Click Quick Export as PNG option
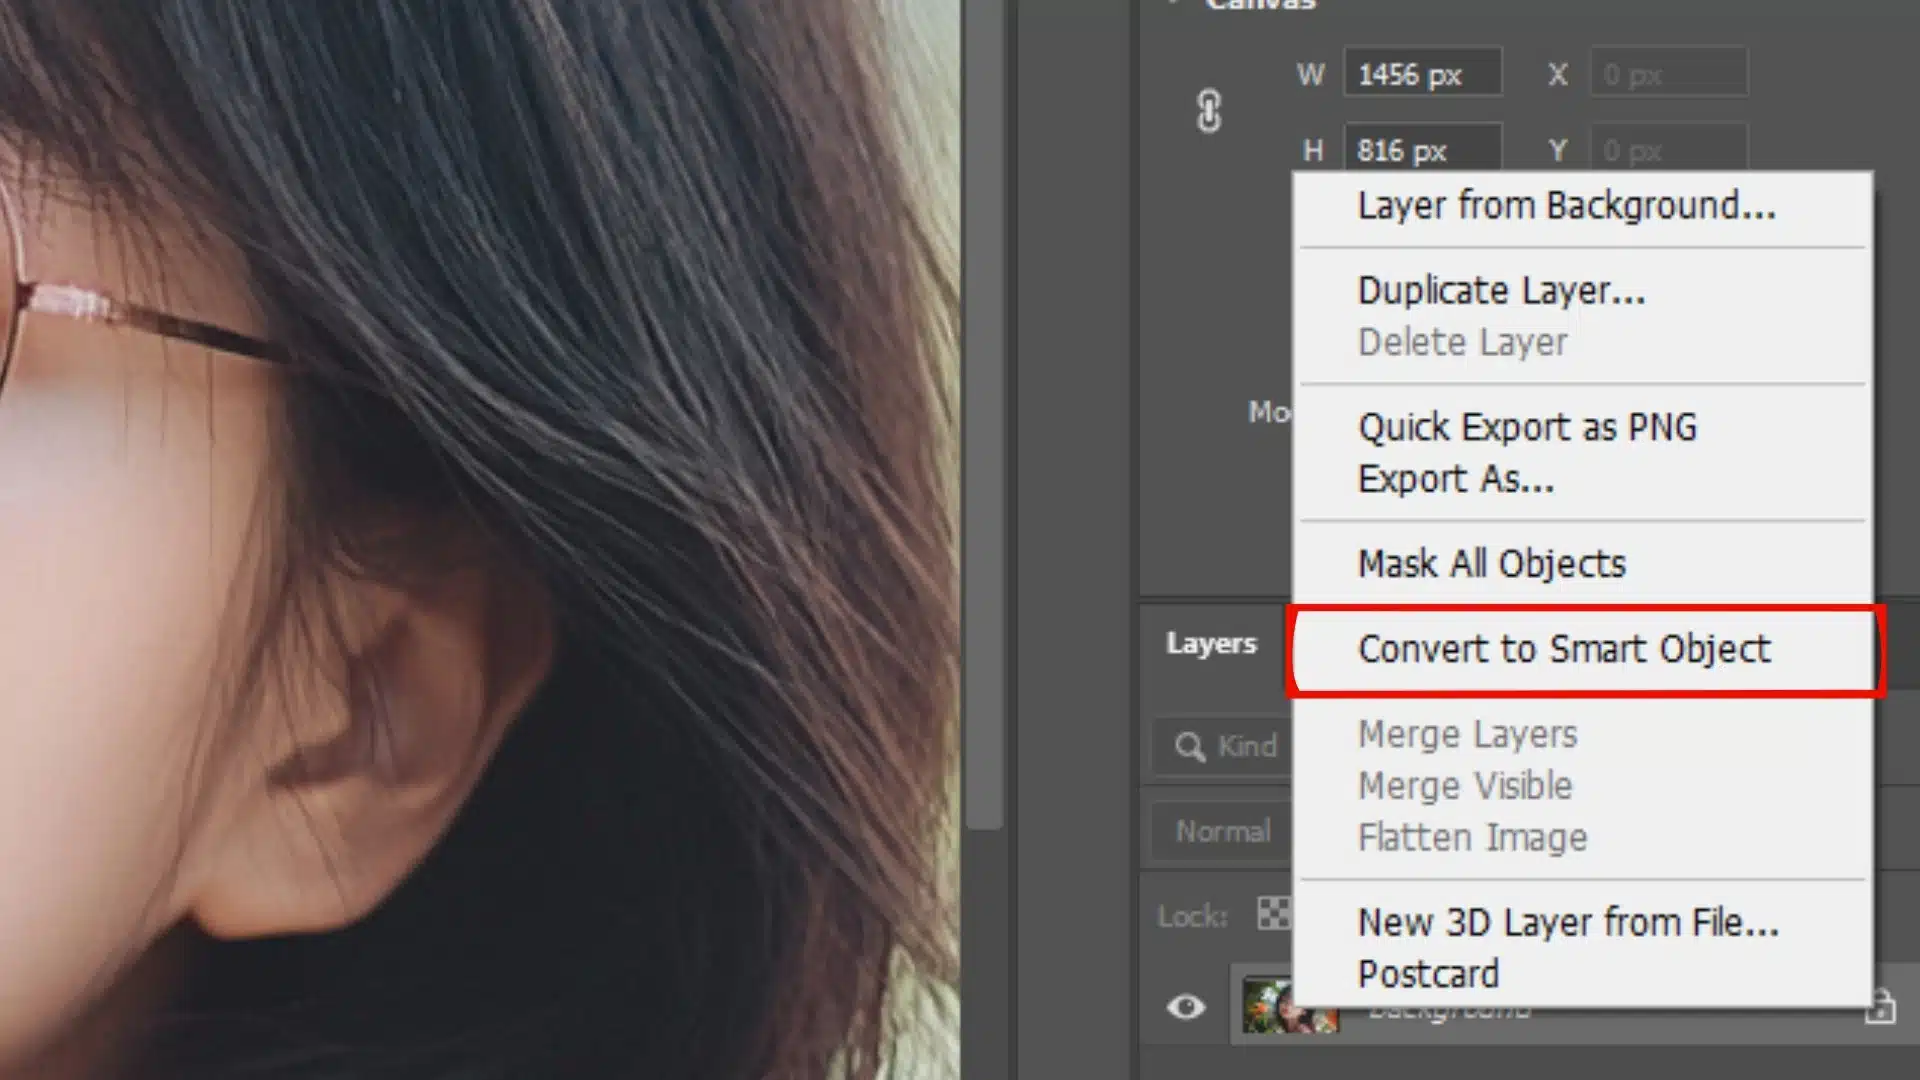 (1527, 426)
